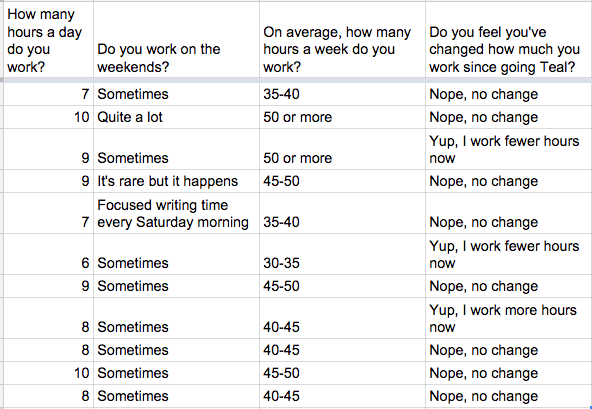Click the first 'Yup, I work fewer hours now' cell
592x409 pixels.
click(x=509, y=149)
